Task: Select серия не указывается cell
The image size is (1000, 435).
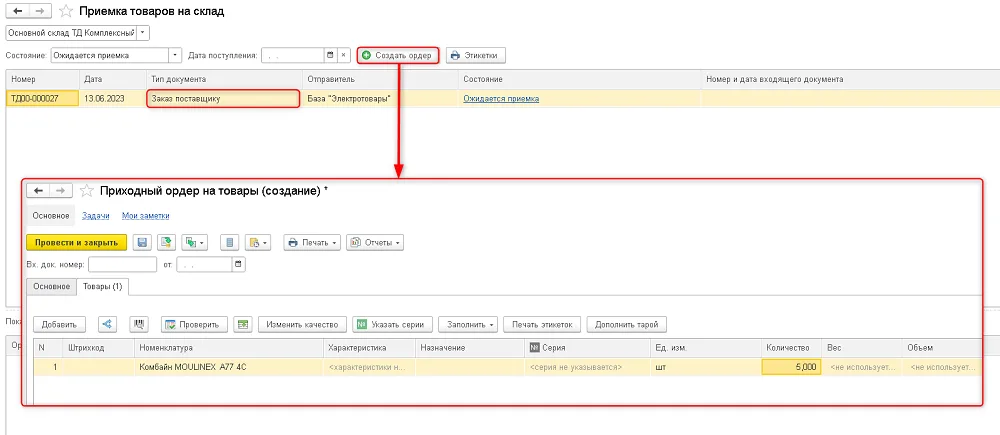Action: tap(587, 367)
